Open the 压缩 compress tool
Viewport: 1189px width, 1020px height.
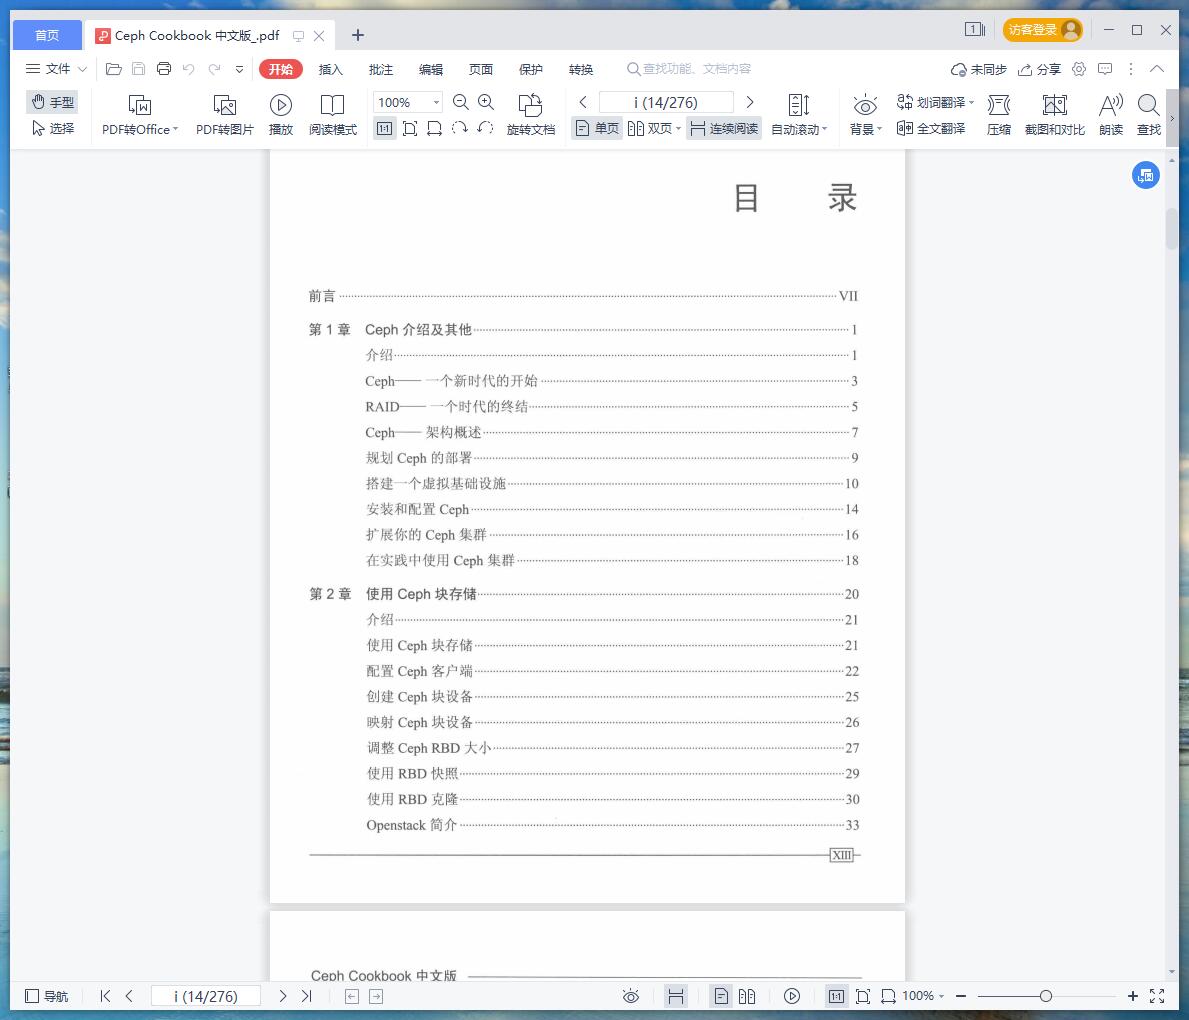coord(999,114)
